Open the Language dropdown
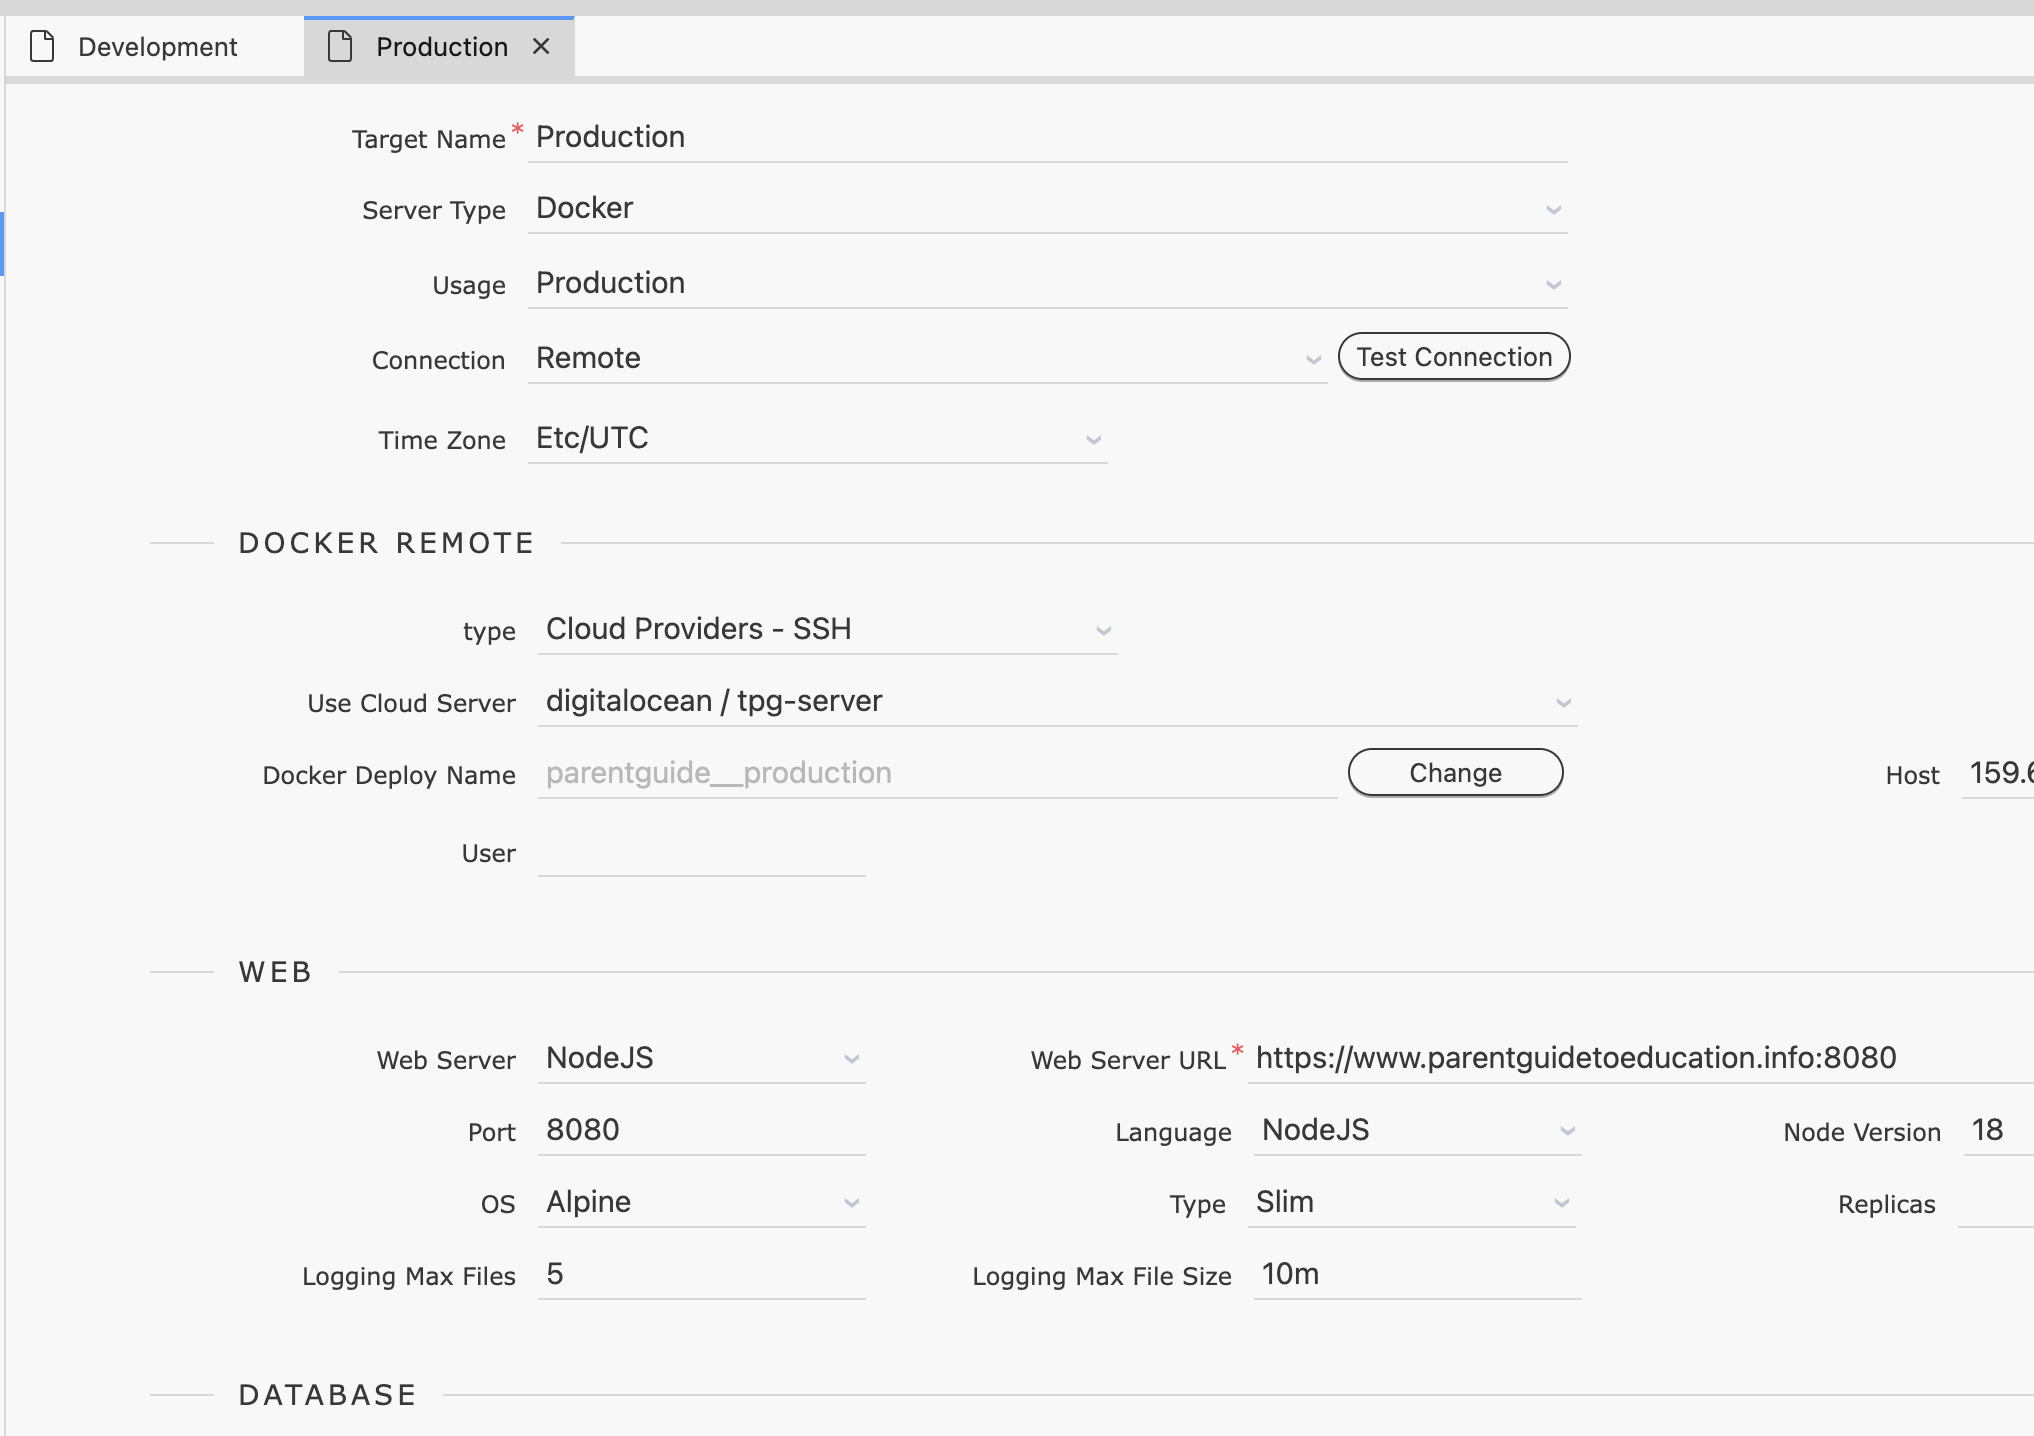This screenshot has height=1436, width=2034. coord(1417,1130)
